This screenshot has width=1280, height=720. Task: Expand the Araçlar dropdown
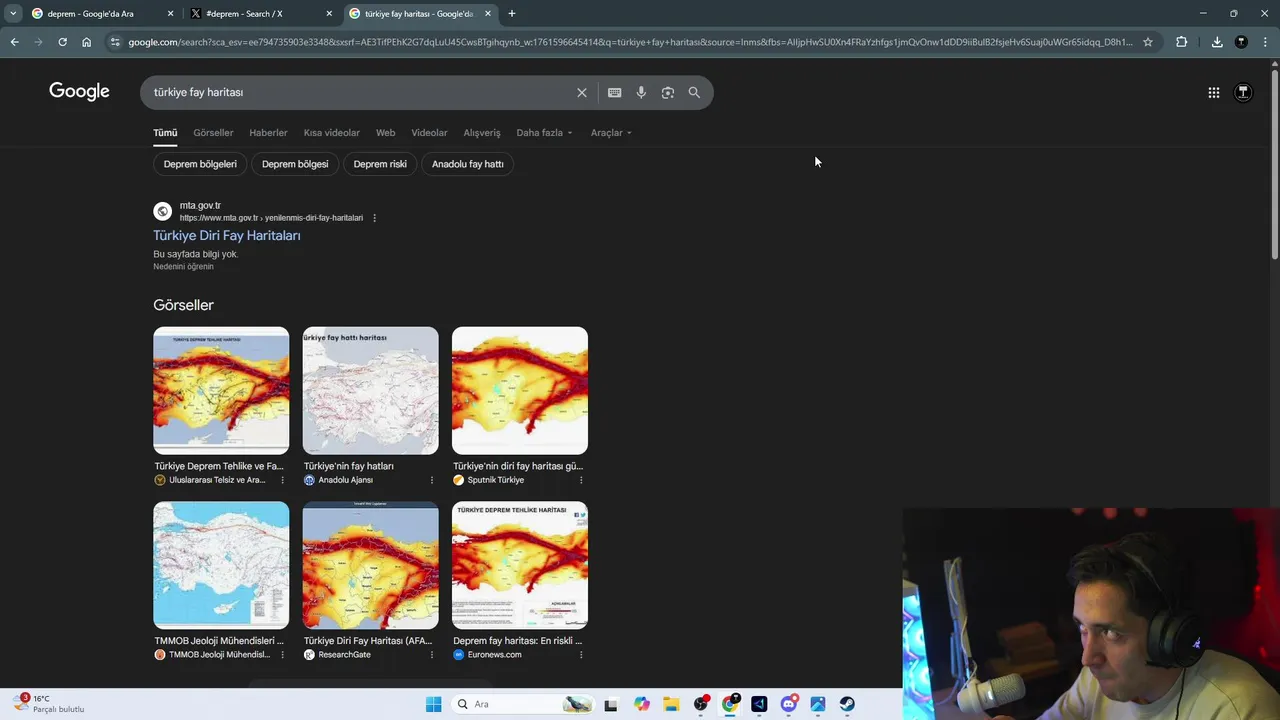click(611, 132)
